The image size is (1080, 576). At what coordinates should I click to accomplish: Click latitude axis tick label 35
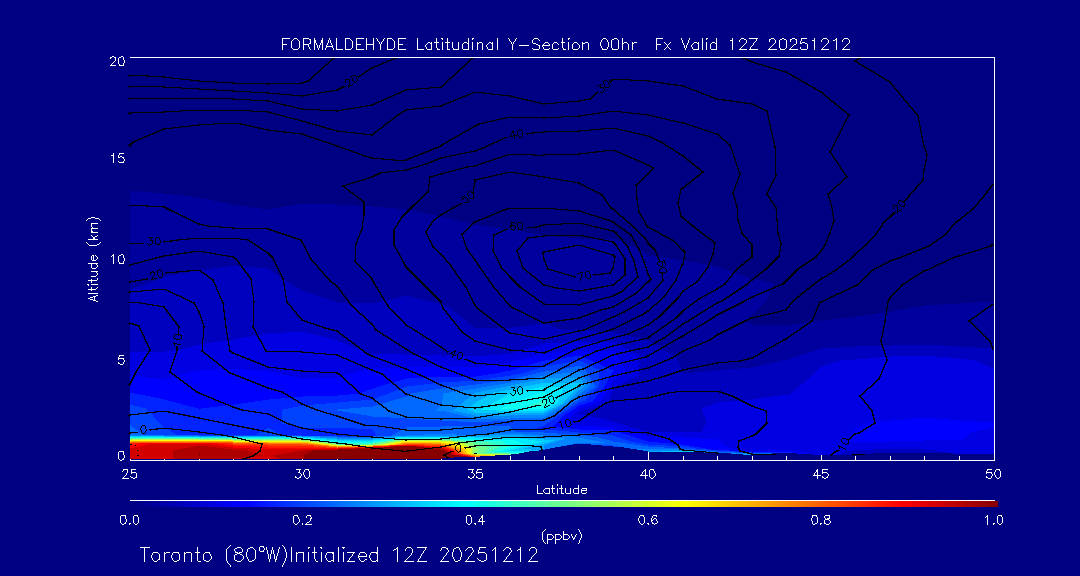coord(475,473)
